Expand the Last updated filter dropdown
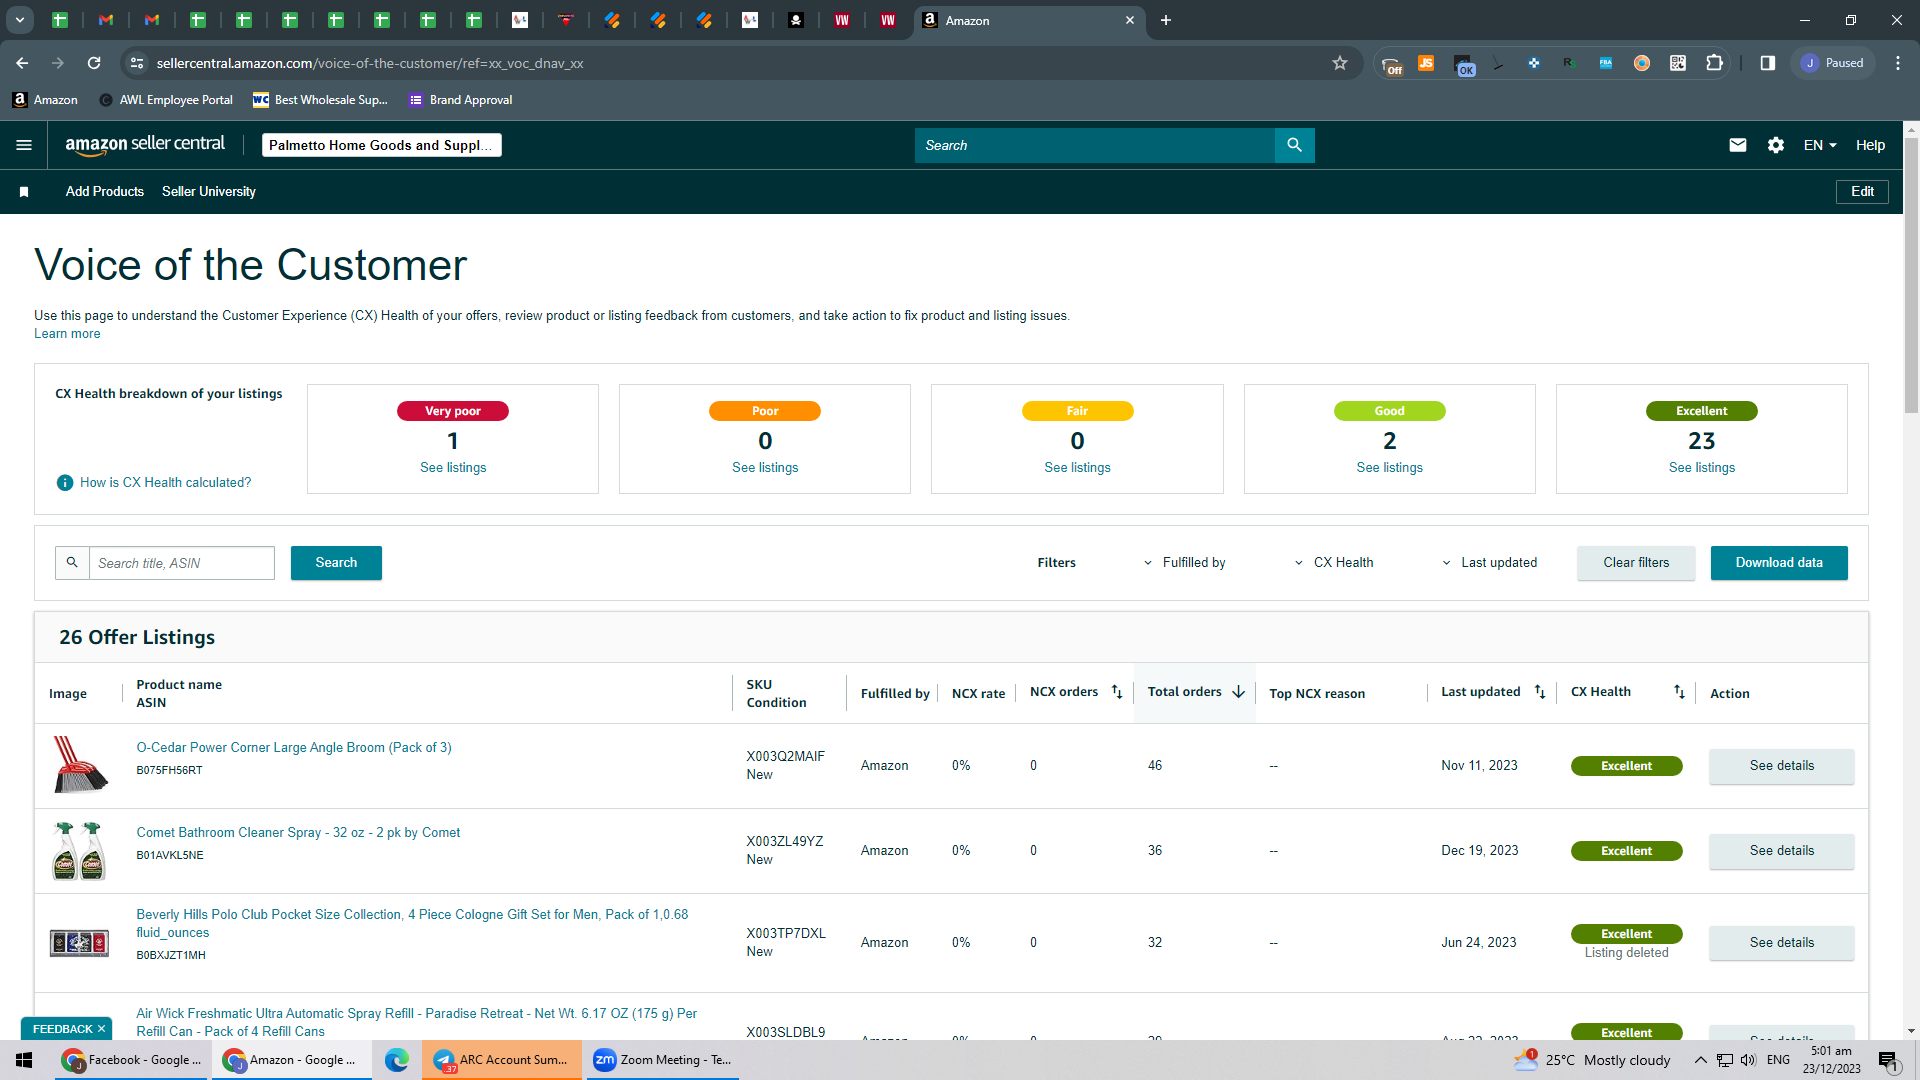The width and height of the screenshot is (1920, 1080). (1489, 563)
